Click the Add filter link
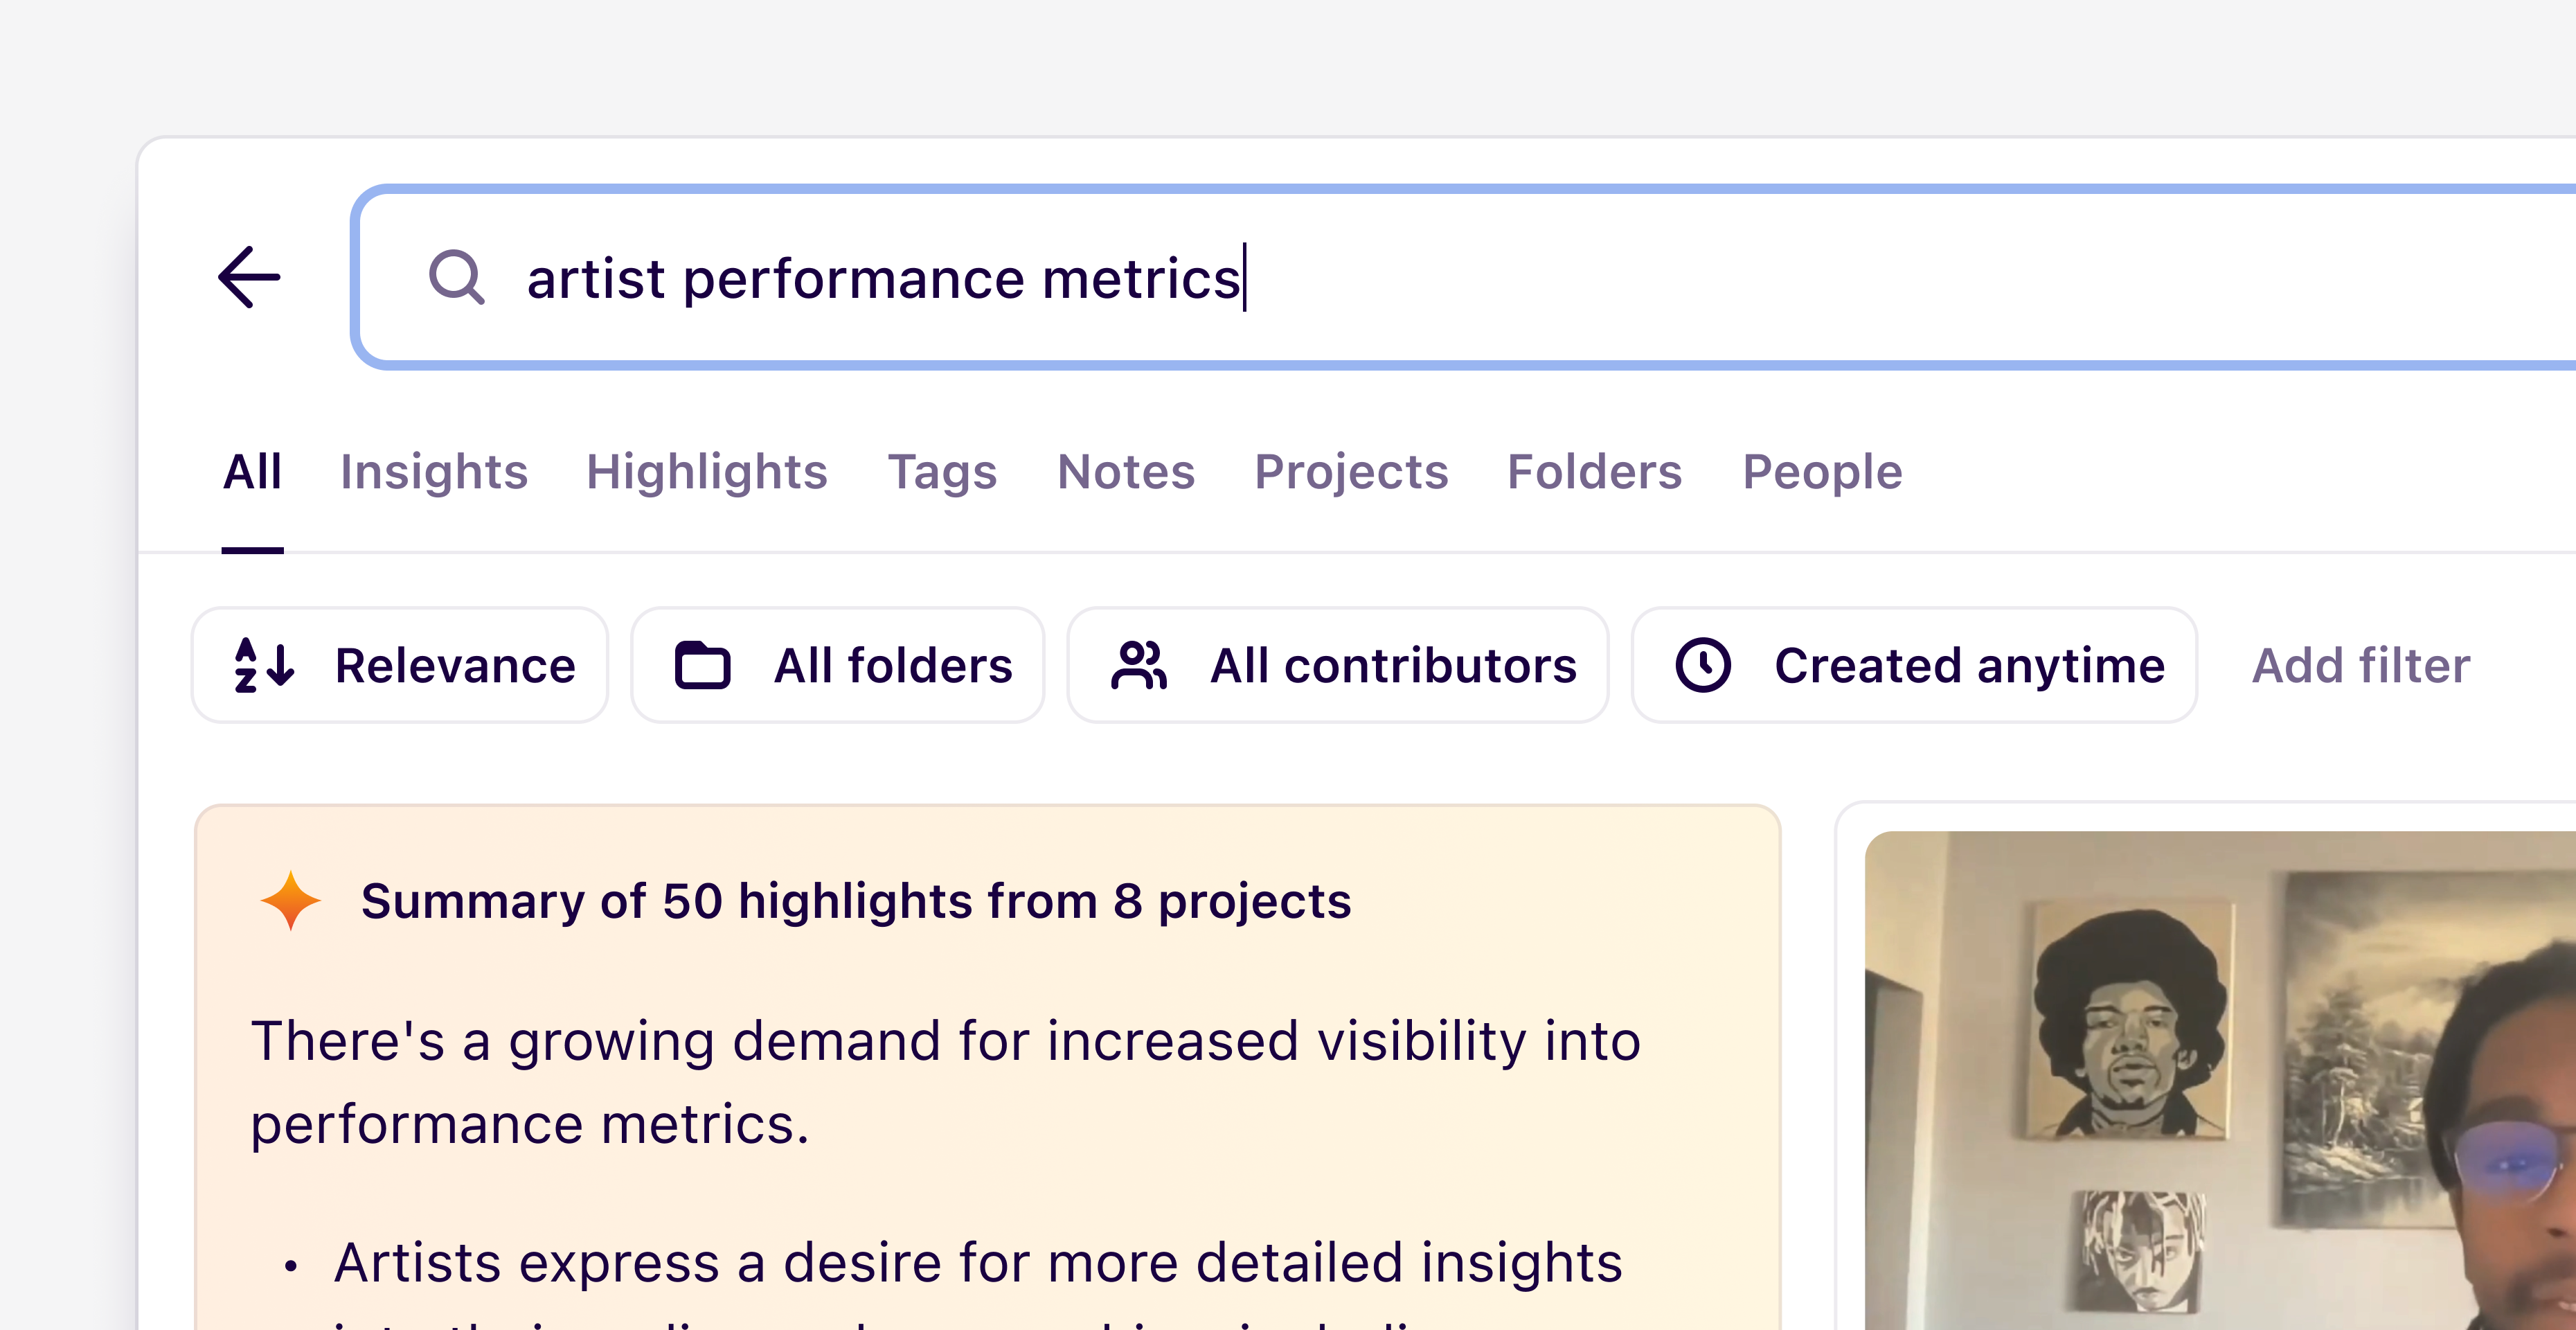 pos(2360,665)
